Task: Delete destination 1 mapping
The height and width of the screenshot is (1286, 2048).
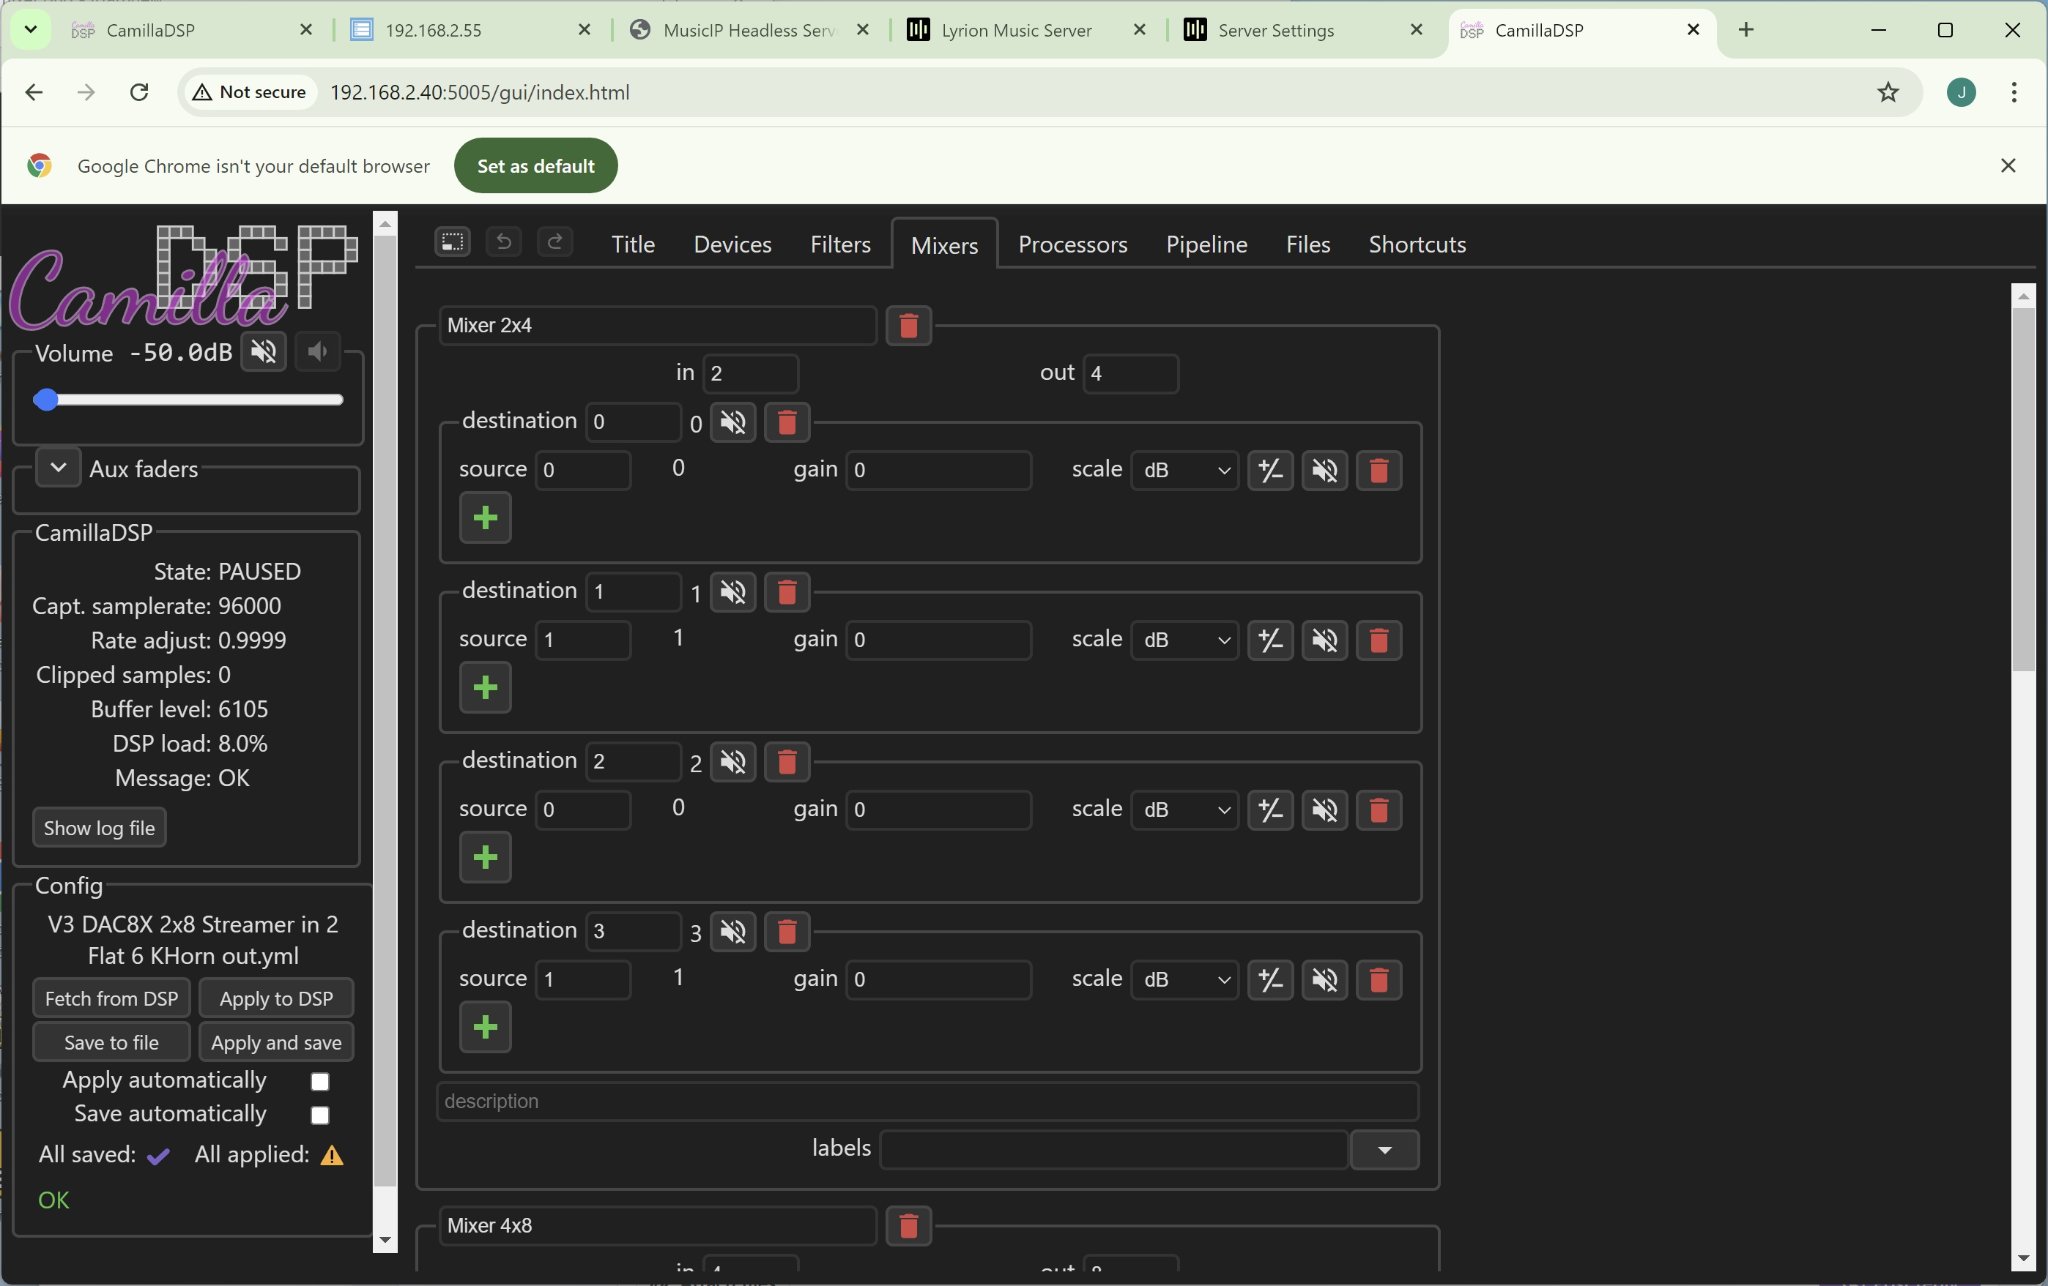Action: click(787, 592)
